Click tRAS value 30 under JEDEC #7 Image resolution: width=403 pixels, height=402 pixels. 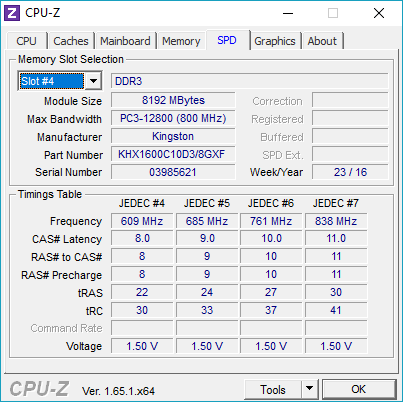point(336,292)
